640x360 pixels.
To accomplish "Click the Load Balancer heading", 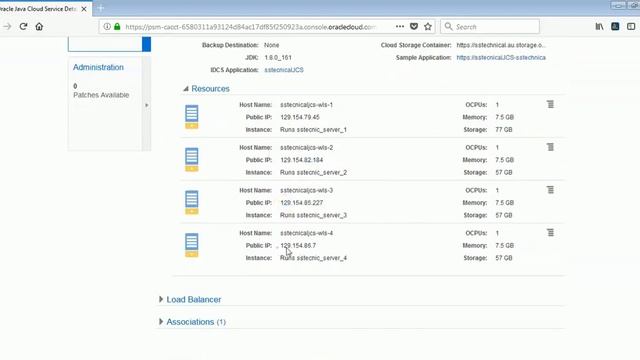I will click(194, 299).
